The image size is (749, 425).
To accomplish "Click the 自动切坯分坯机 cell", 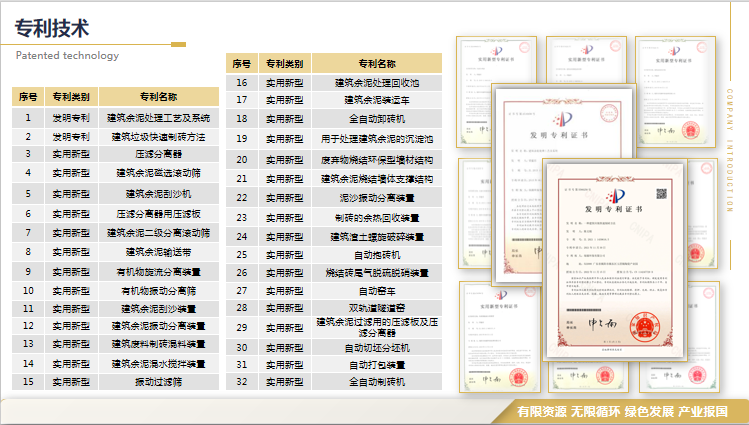I will (x=377, y=348).
